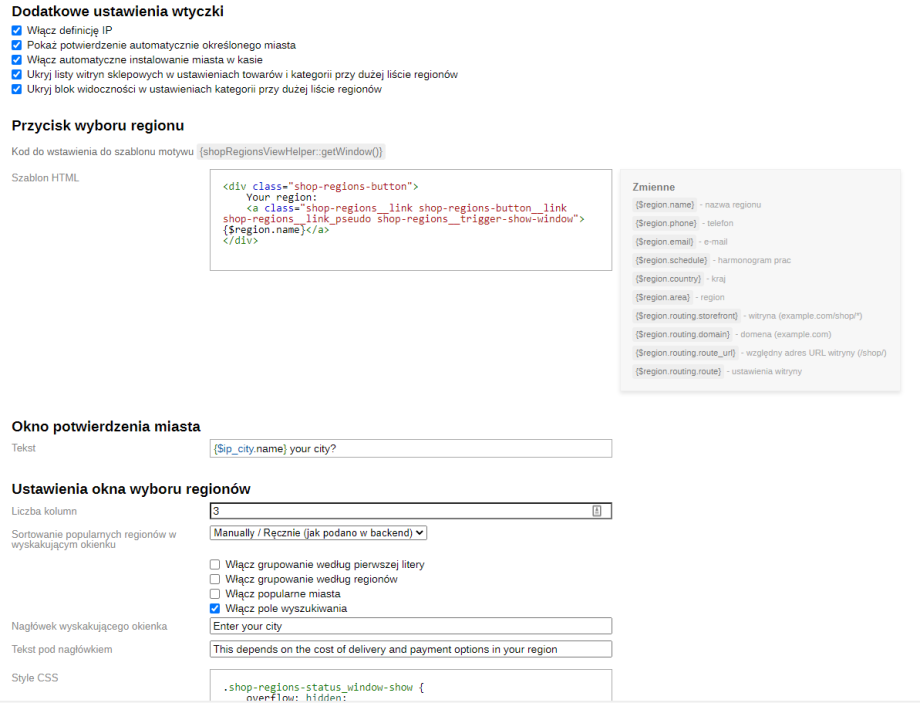
Task: Uncheck Włącz pole wyszukiwania
Action: pos(215,608)
